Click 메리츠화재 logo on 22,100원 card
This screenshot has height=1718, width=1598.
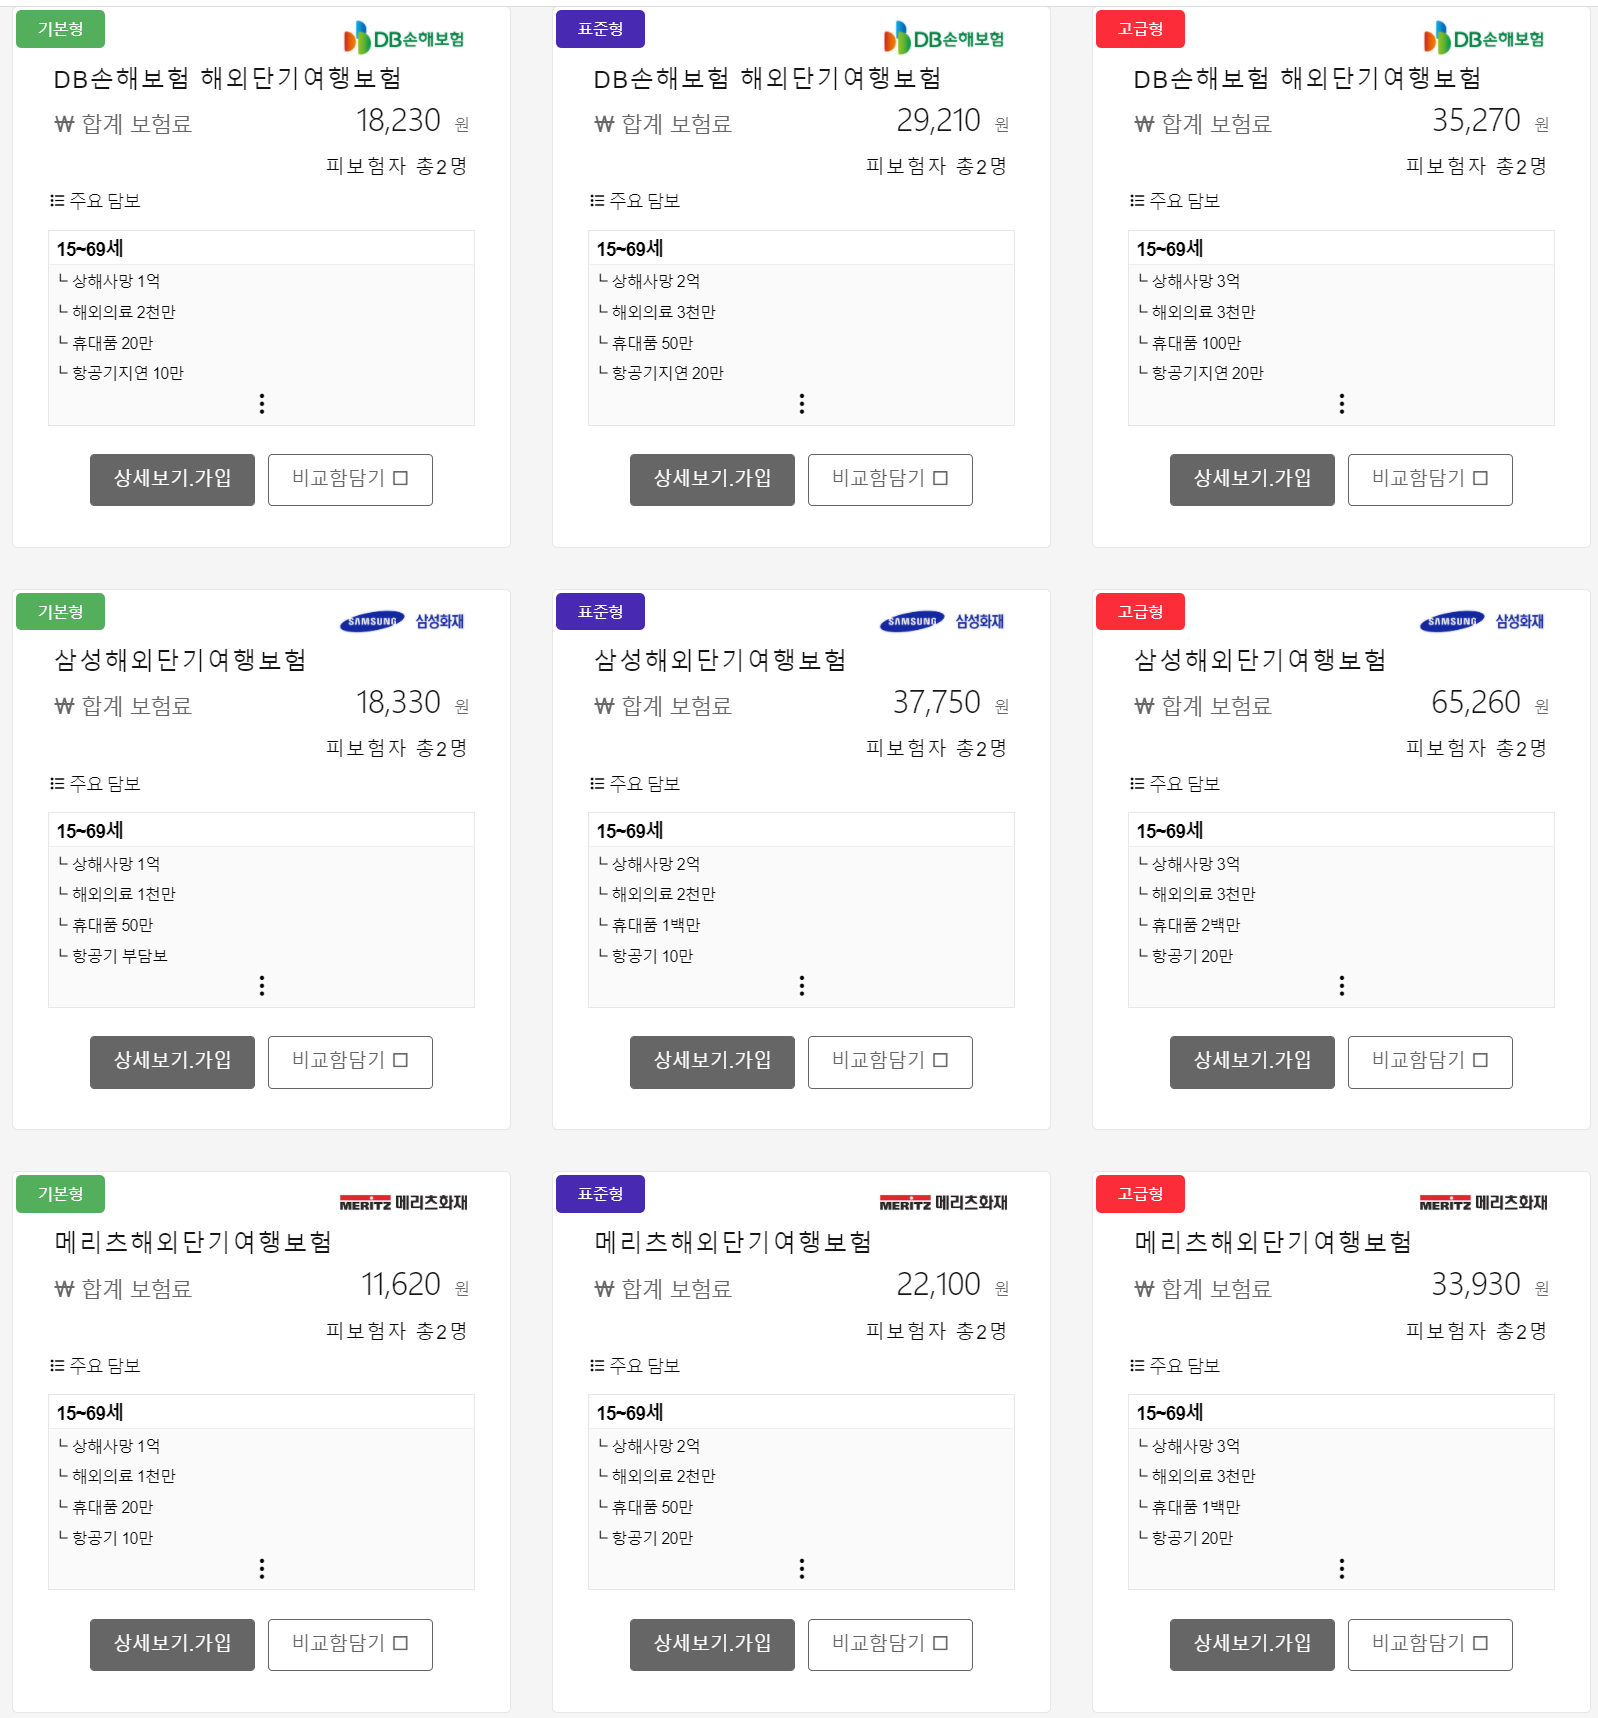point(944,1202)
